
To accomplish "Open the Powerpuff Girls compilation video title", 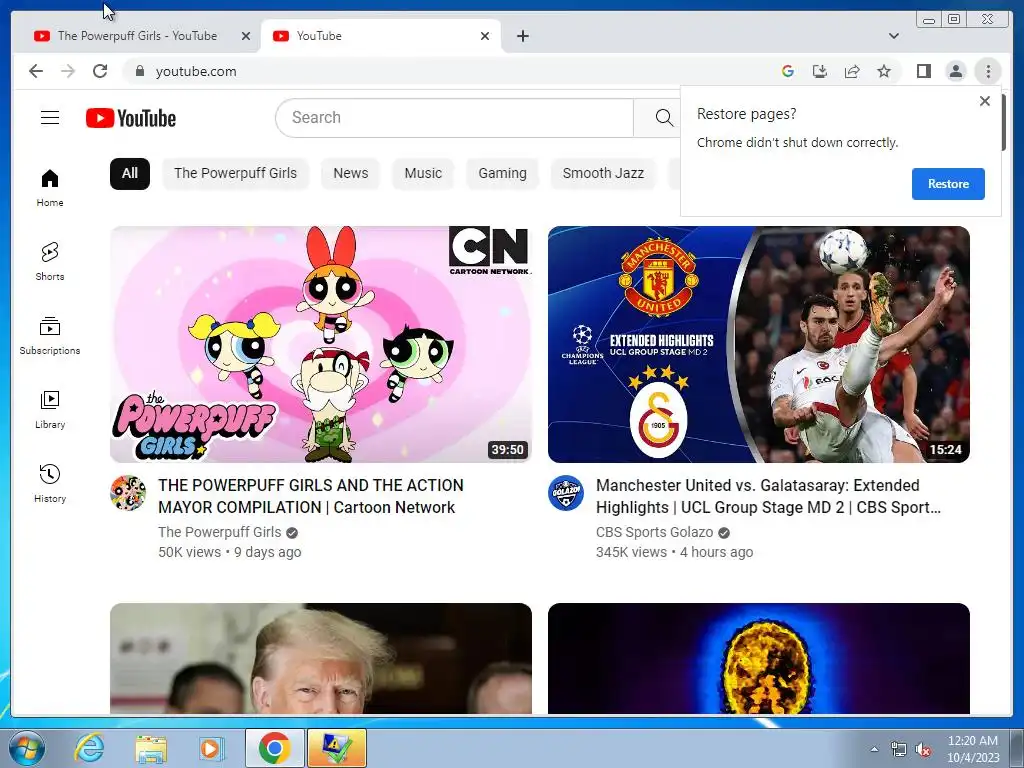I will pos(311,496).
